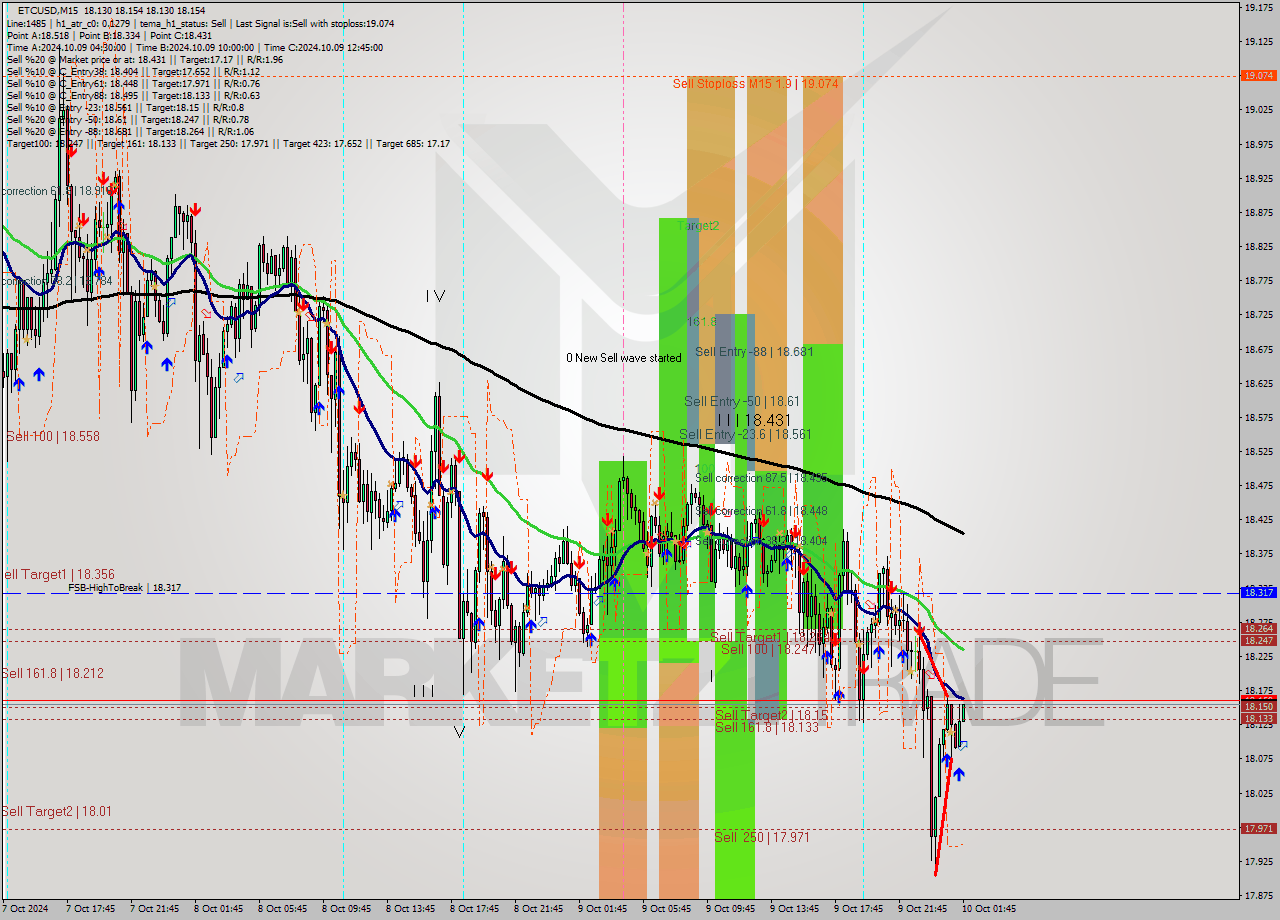
Task: Select the 'Sell correction 61.8 | 18.448' label
Action: (x=762, y=511)
